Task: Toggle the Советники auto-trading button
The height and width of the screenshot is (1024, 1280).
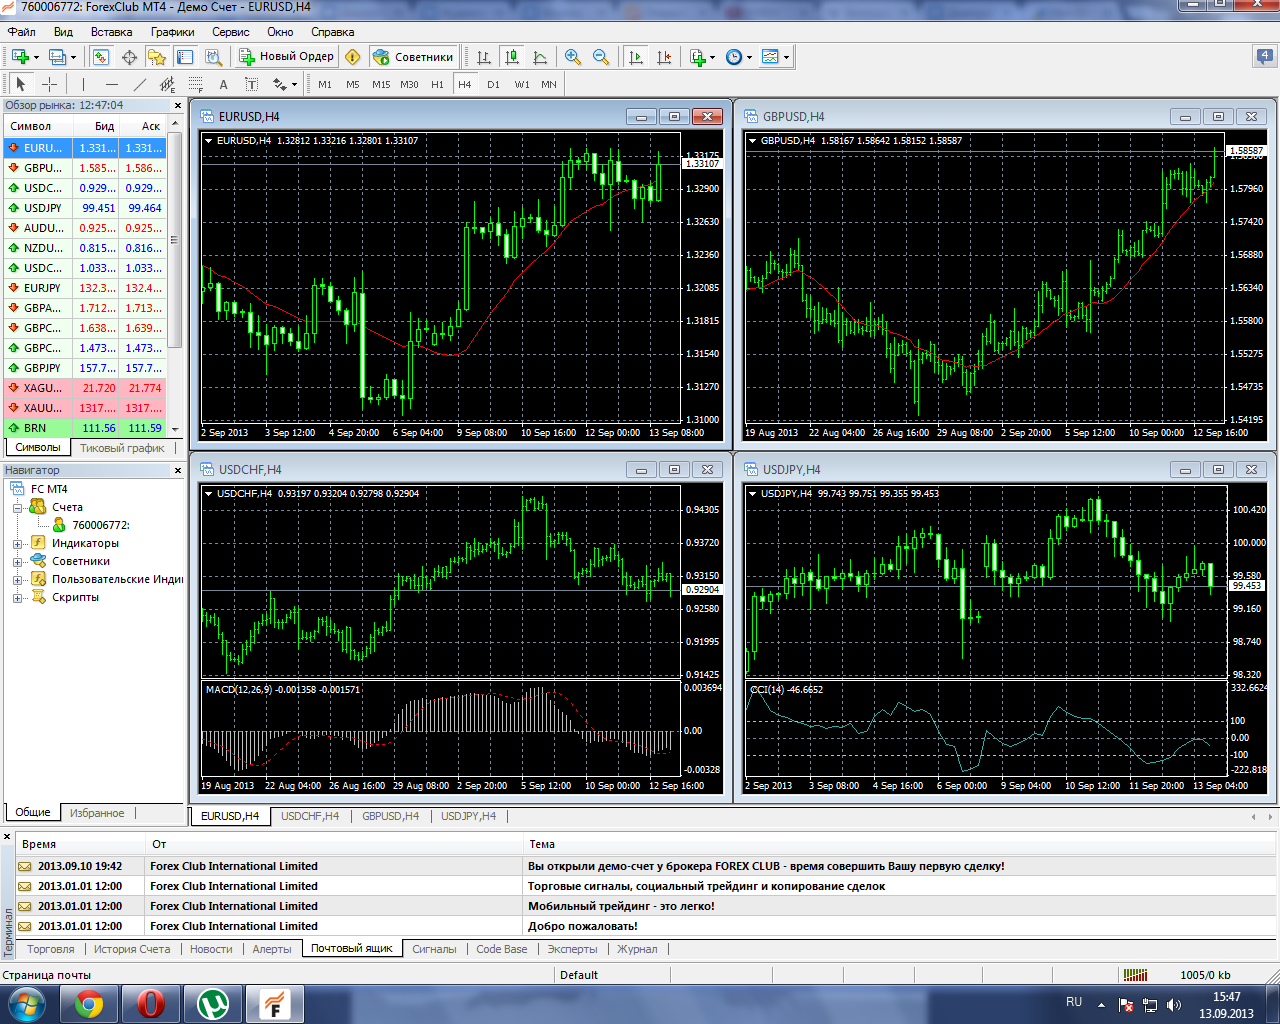Action: 413,57
